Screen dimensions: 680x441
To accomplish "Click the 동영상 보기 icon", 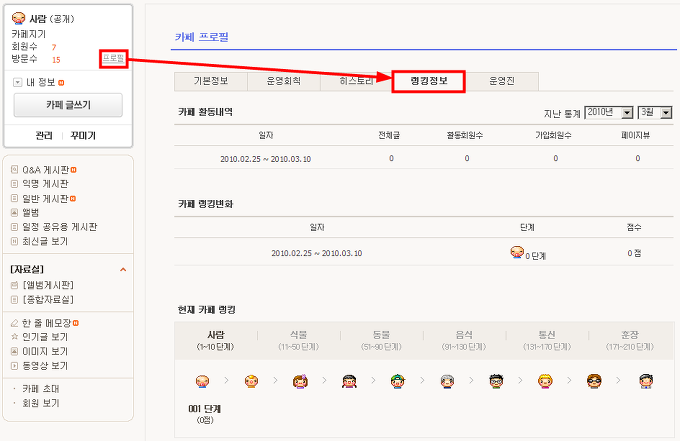I will (x=14, y=366).
